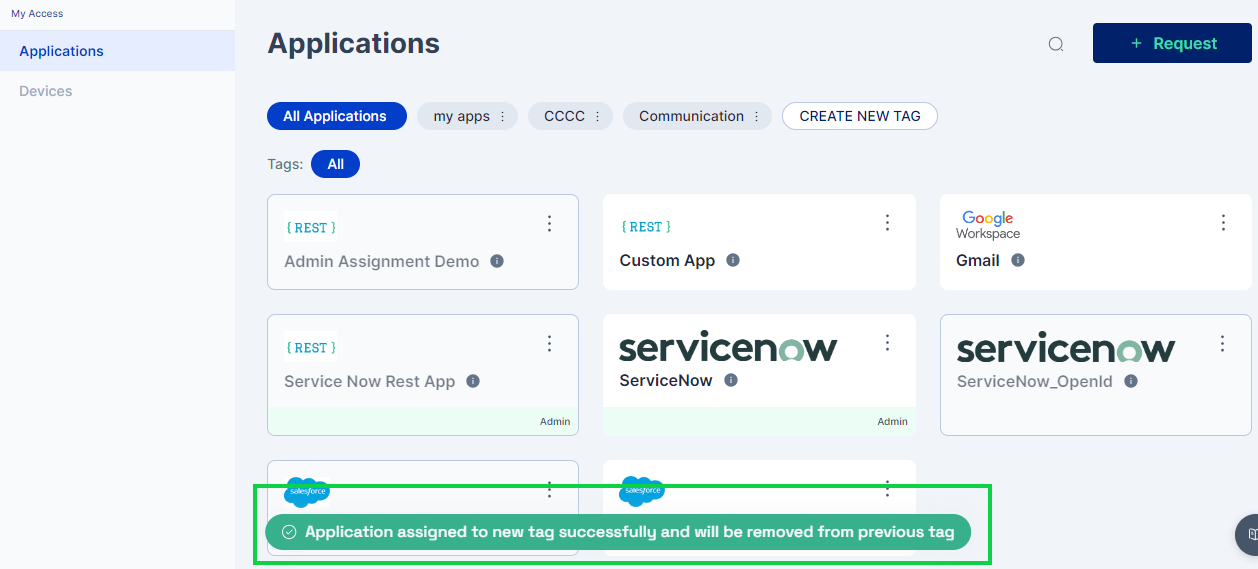This screenshot has width=1258, height=569.
Task: Click the search magnifier icon
Action: [1055, 44]
